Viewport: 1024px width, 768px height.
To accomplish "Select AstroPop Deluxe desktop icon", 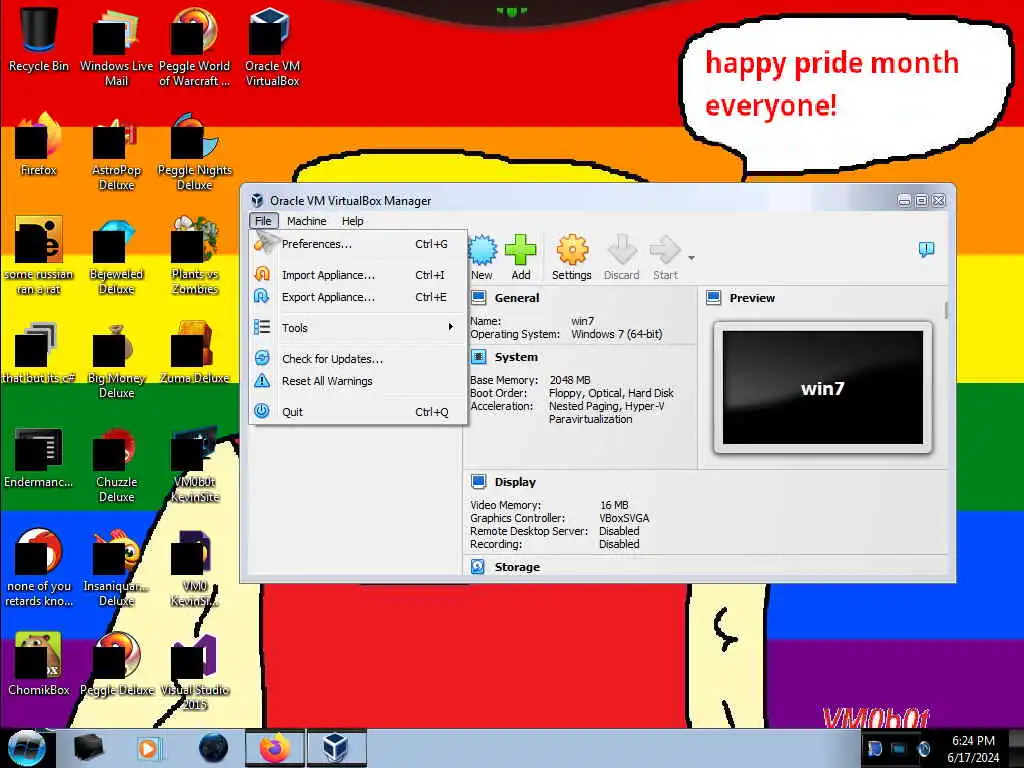I will coord(116,153).
